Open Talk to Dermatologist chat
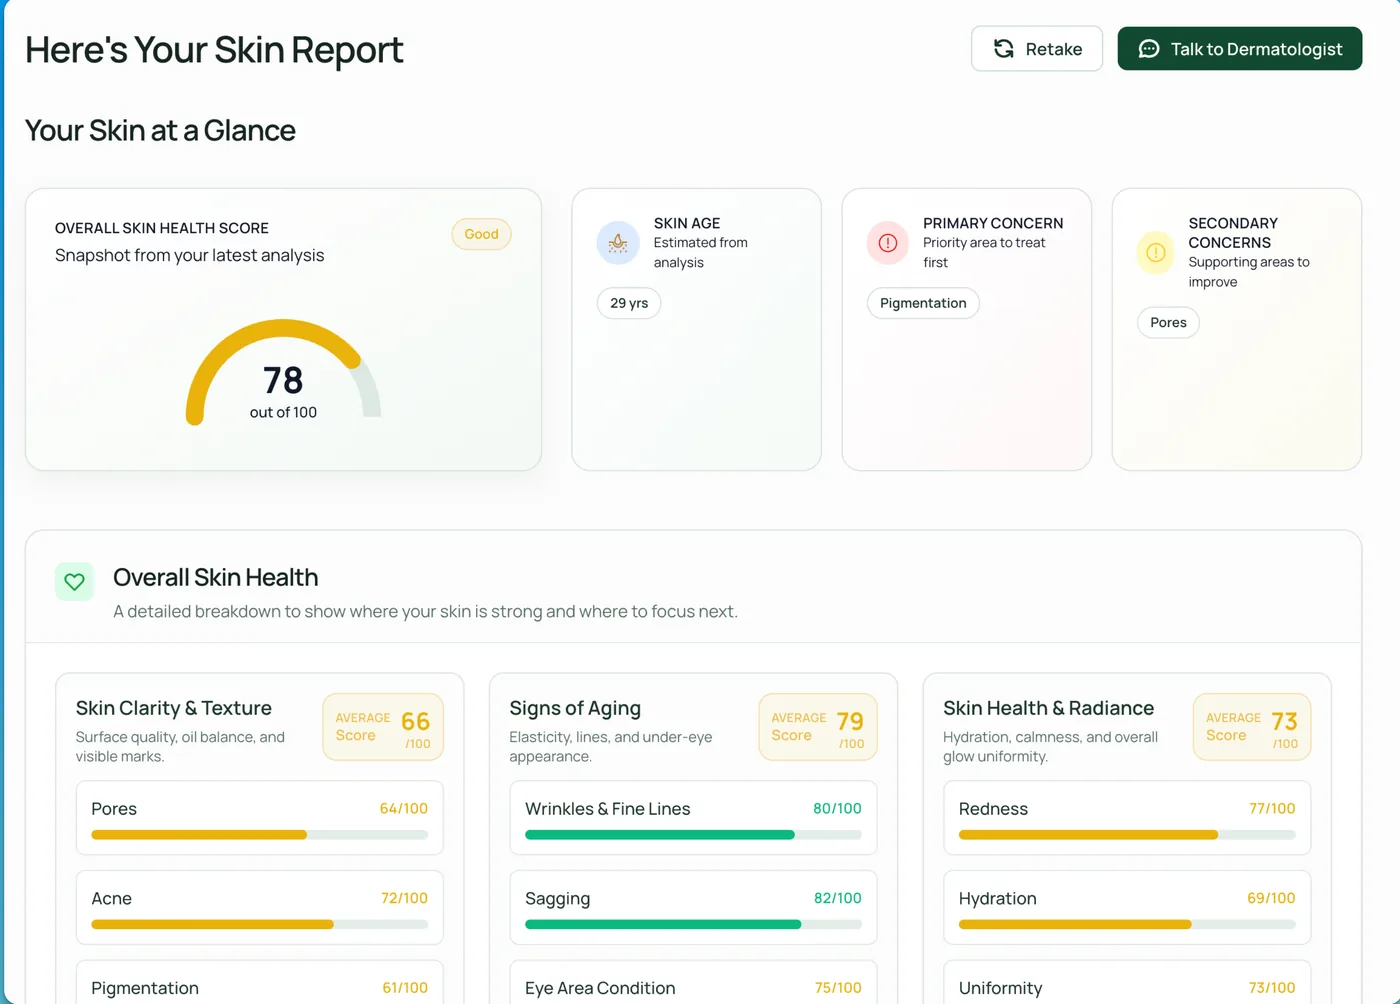The image size is (1400, 1004). click(1240, 49)
